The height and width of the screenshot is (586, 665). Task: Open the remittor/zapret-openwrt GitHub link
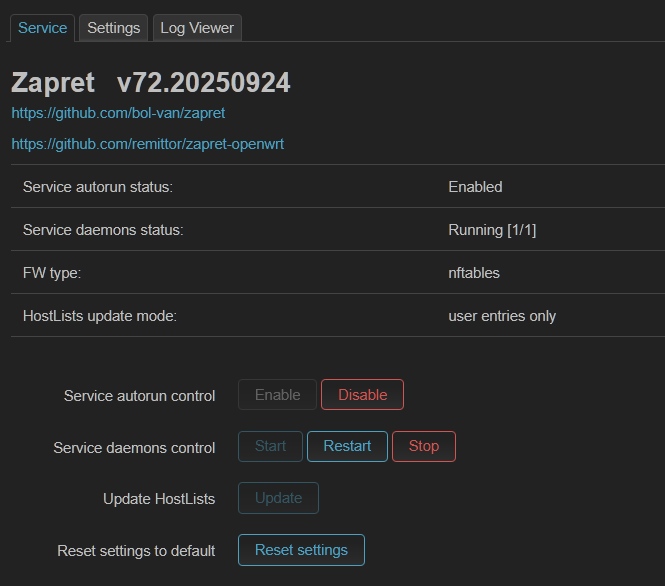coord(147,144)
